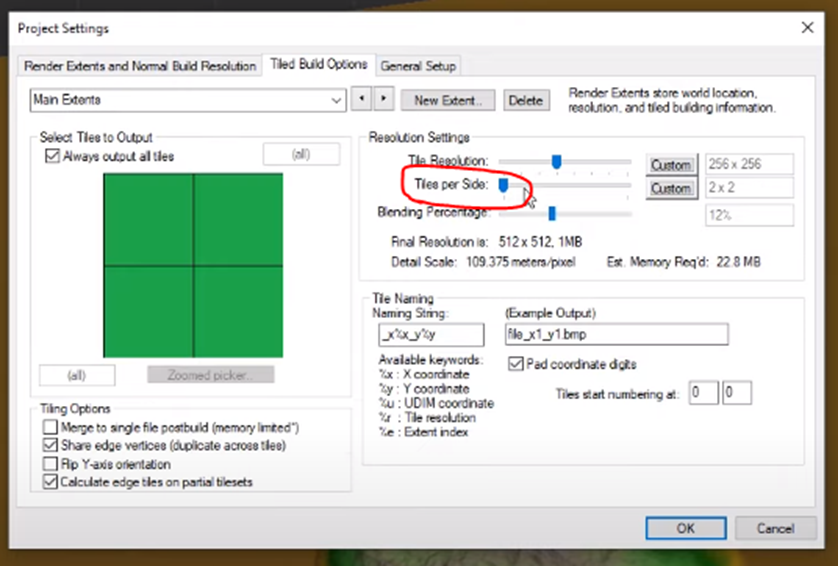
Task: Go to previous extent with left arrow
Action: point(362,99)
